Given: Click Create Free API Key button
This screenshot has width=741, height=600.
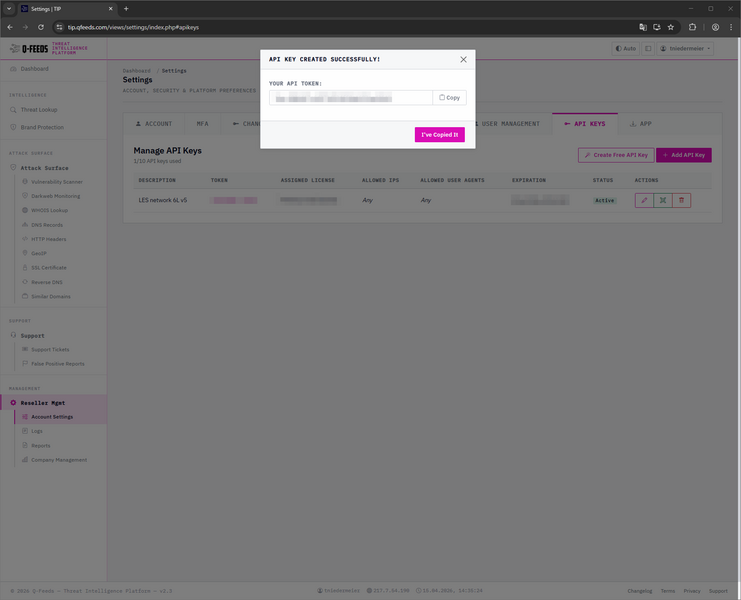Looking at the screenshot, I should [616, 155].
